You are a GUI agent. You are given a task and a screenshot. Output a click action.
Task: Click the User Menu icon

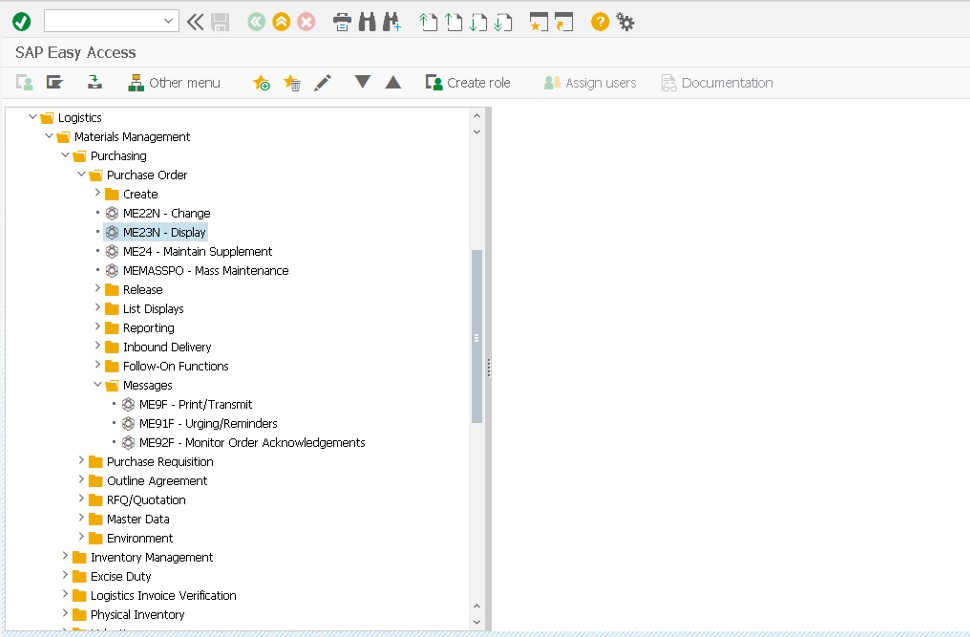pos(25,82)
